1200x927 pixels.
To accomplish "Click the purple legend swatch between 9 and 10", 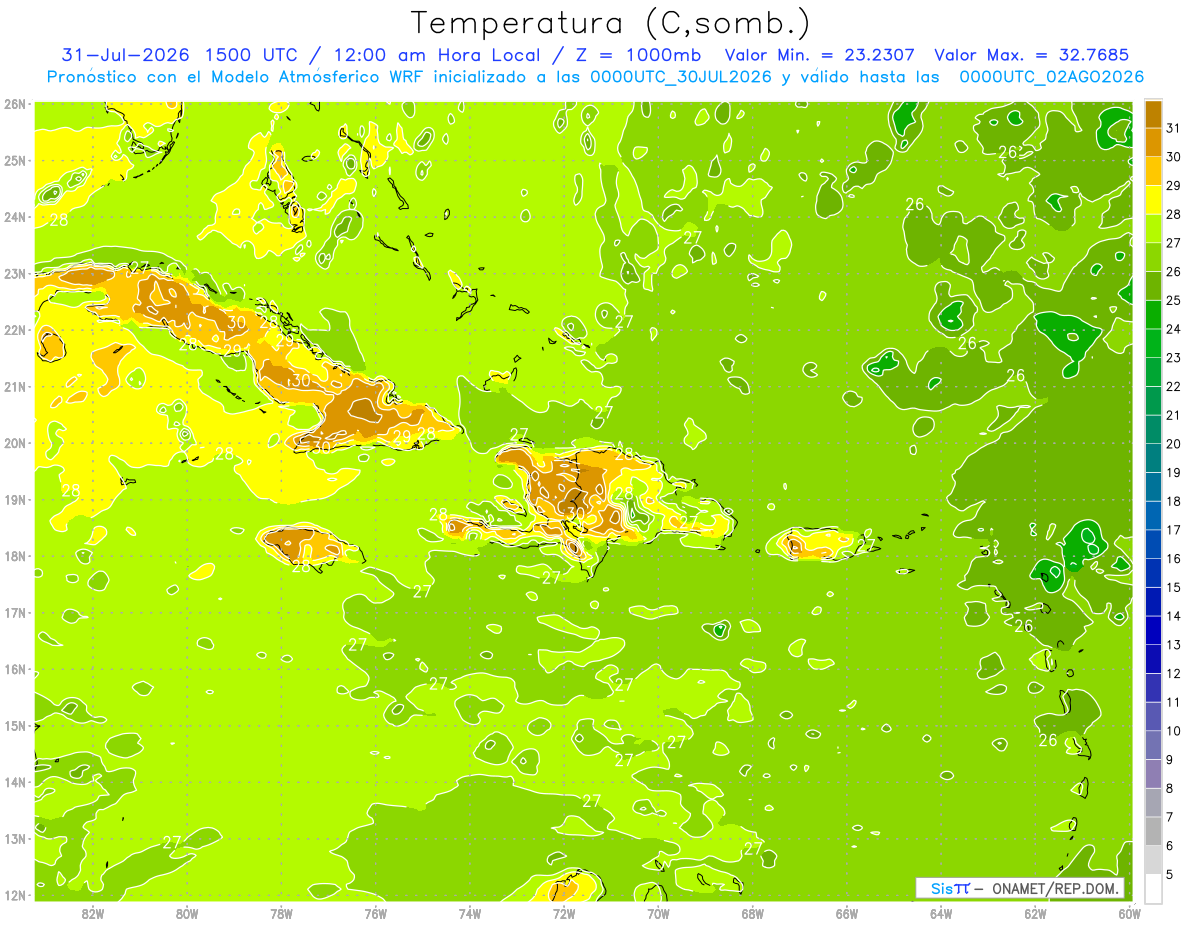I will 1153,745.
